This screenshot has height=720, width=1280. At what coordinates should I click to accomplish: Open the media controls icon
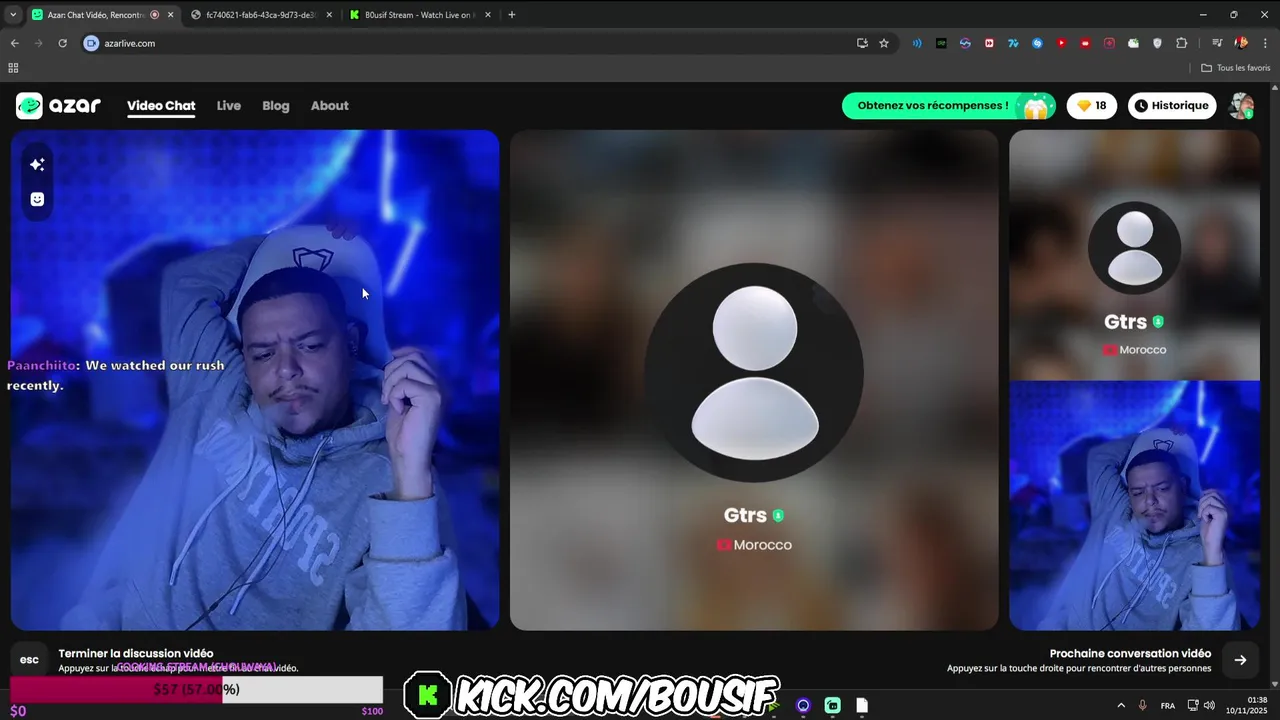click(x=1217, y=43)
